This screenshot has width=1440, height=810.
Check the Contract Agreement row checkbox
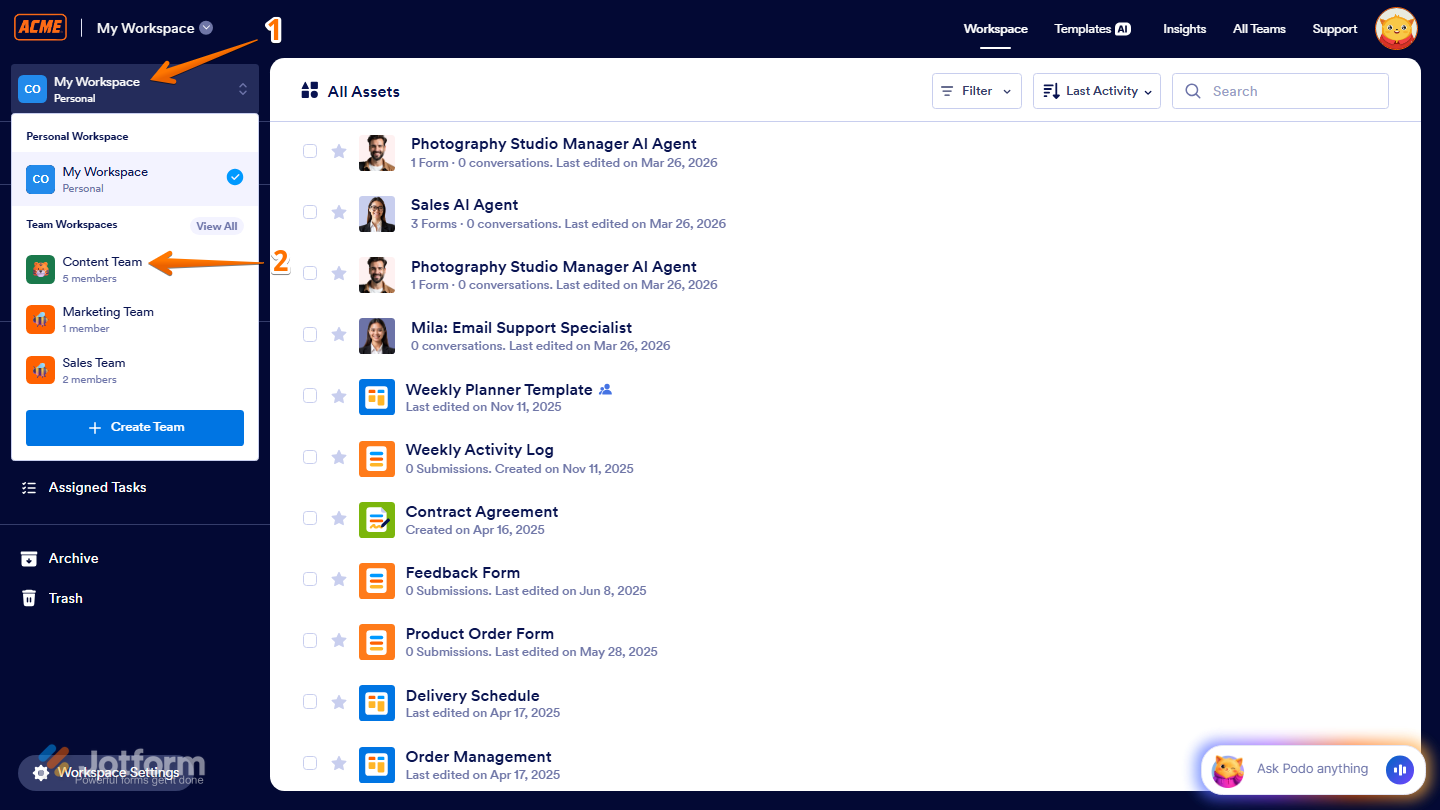(x=310, y=518)
